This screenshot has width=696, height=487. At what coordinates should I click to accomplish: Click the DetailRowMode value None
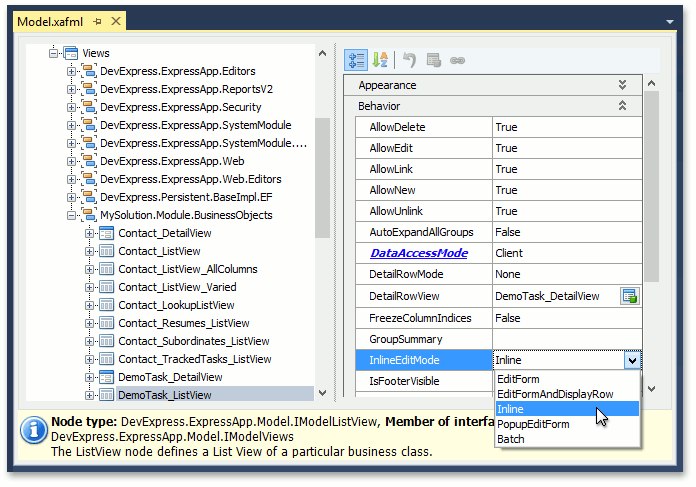tap(567, 274)
